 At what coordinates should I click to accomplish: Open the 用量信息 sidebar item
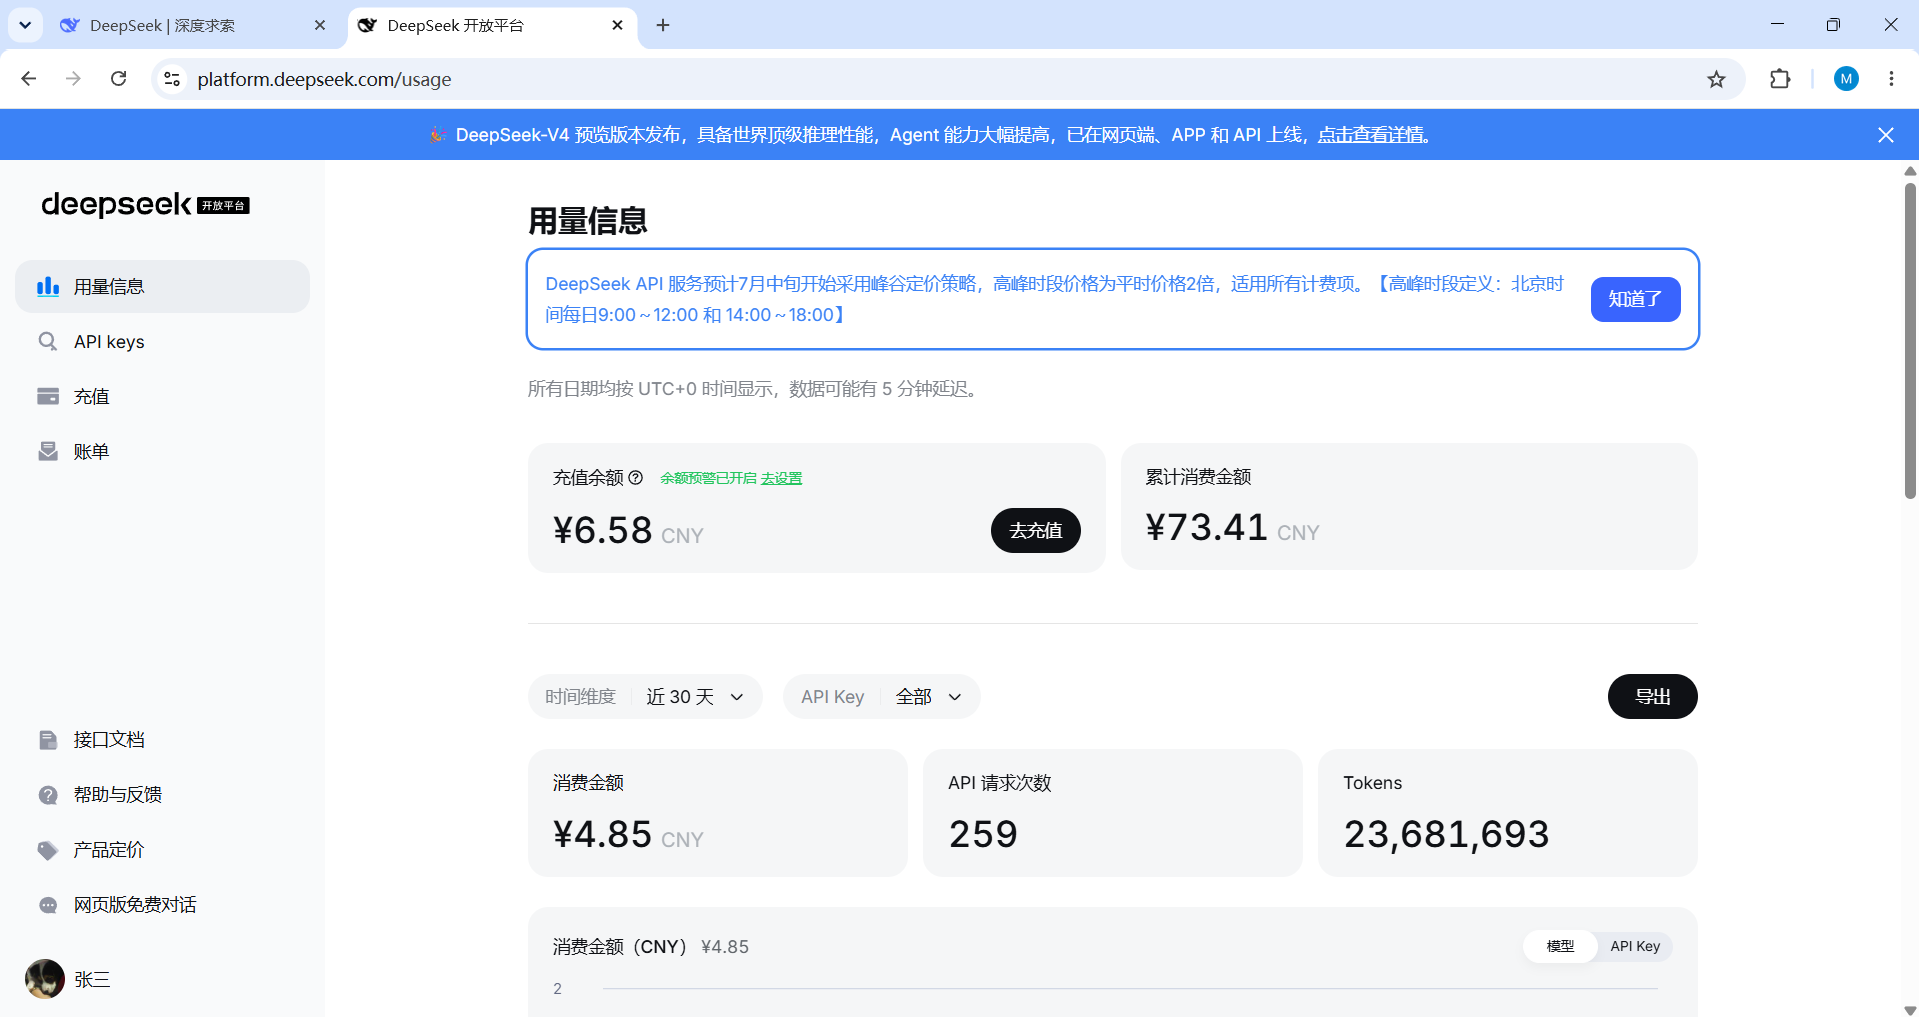[x=162, y=287]
